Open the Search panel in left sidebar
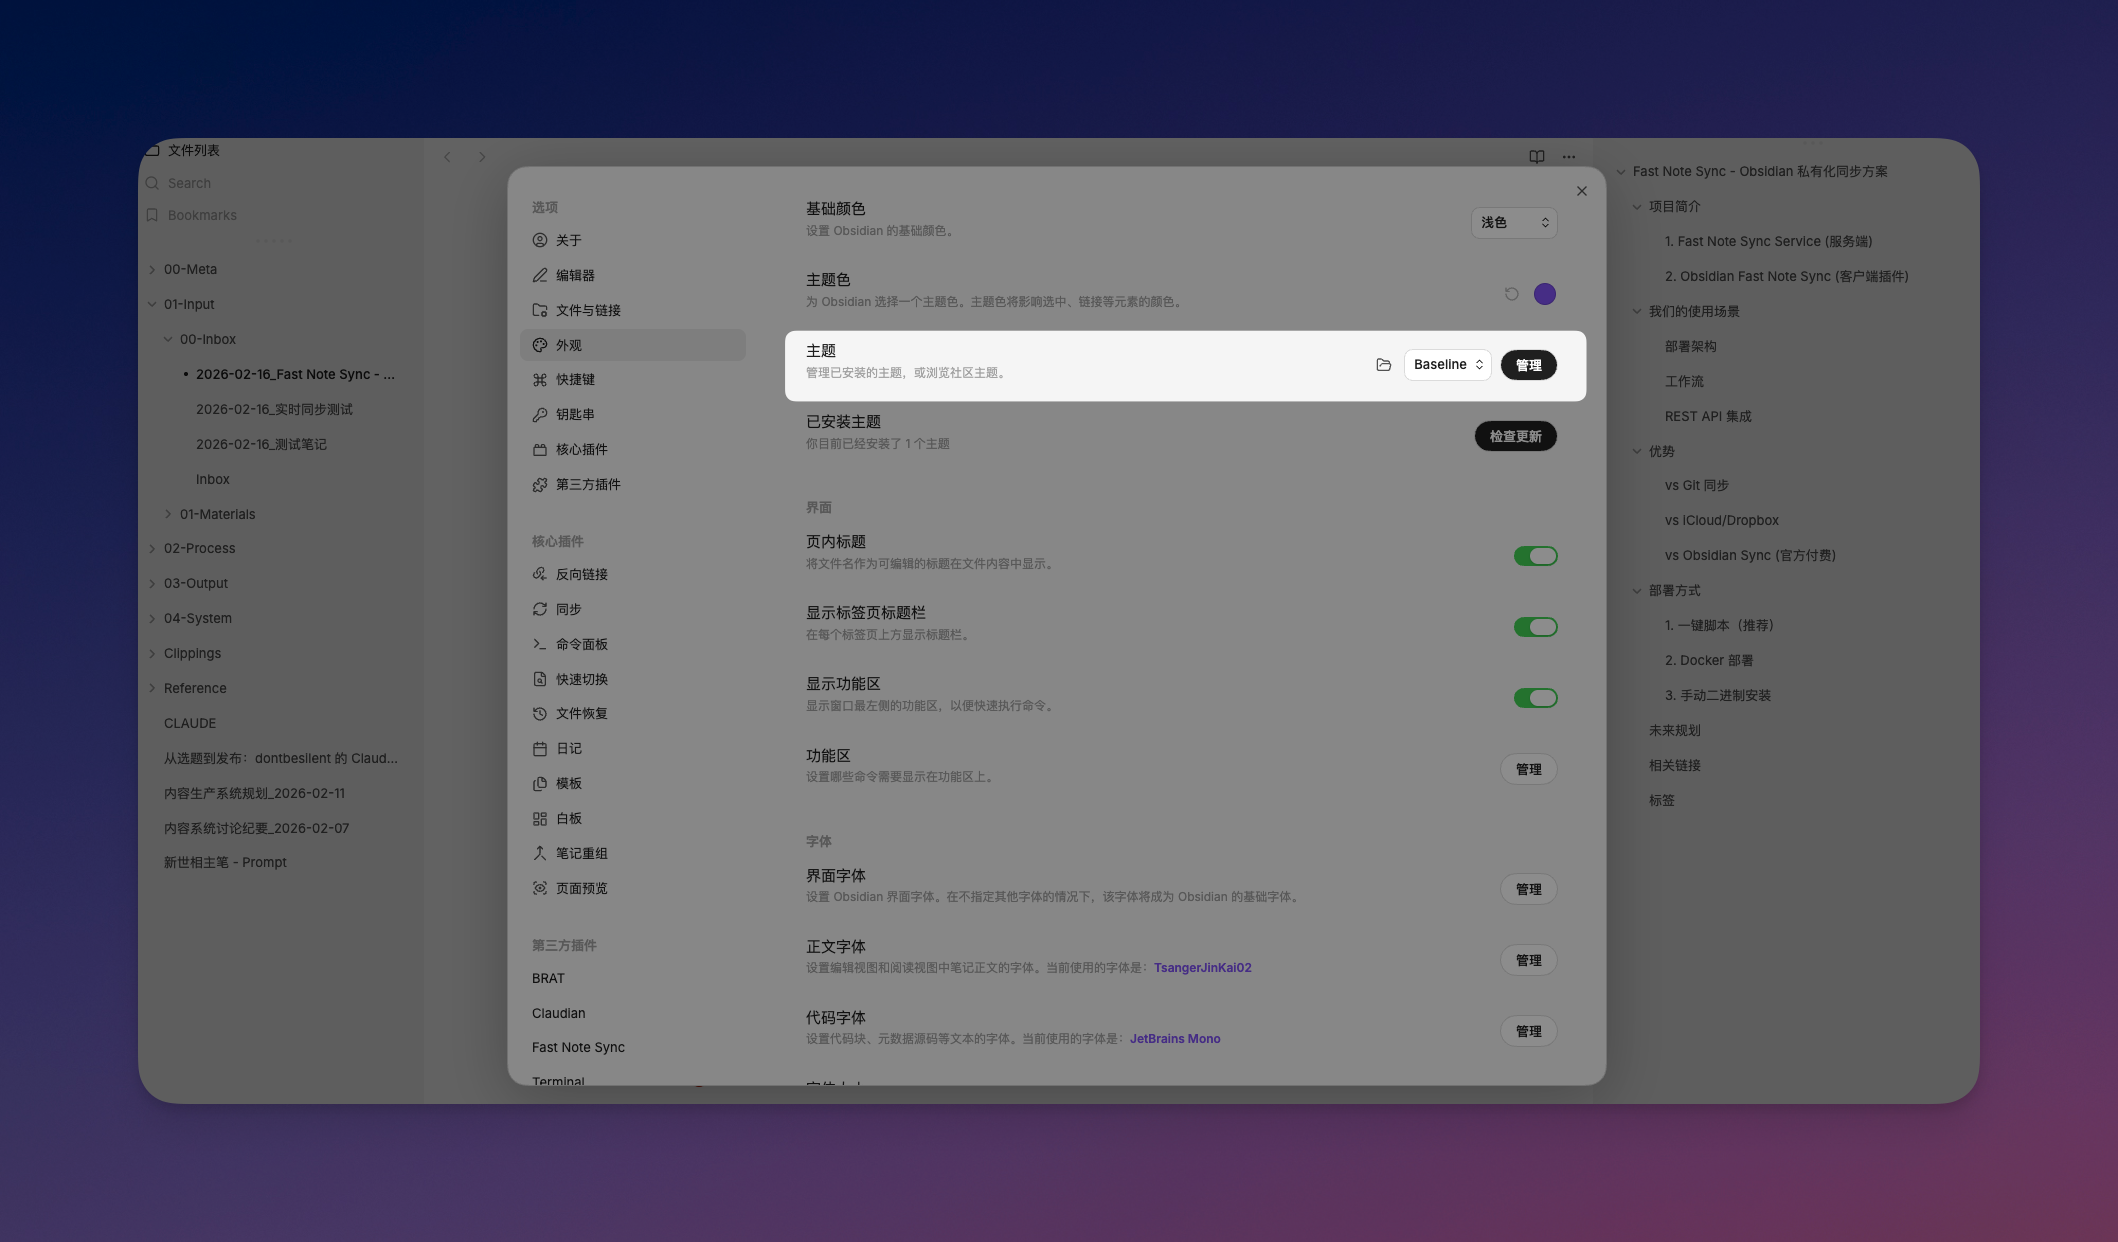Image resolution: width=2118 pixels, height=1242 pixels. 189,183
